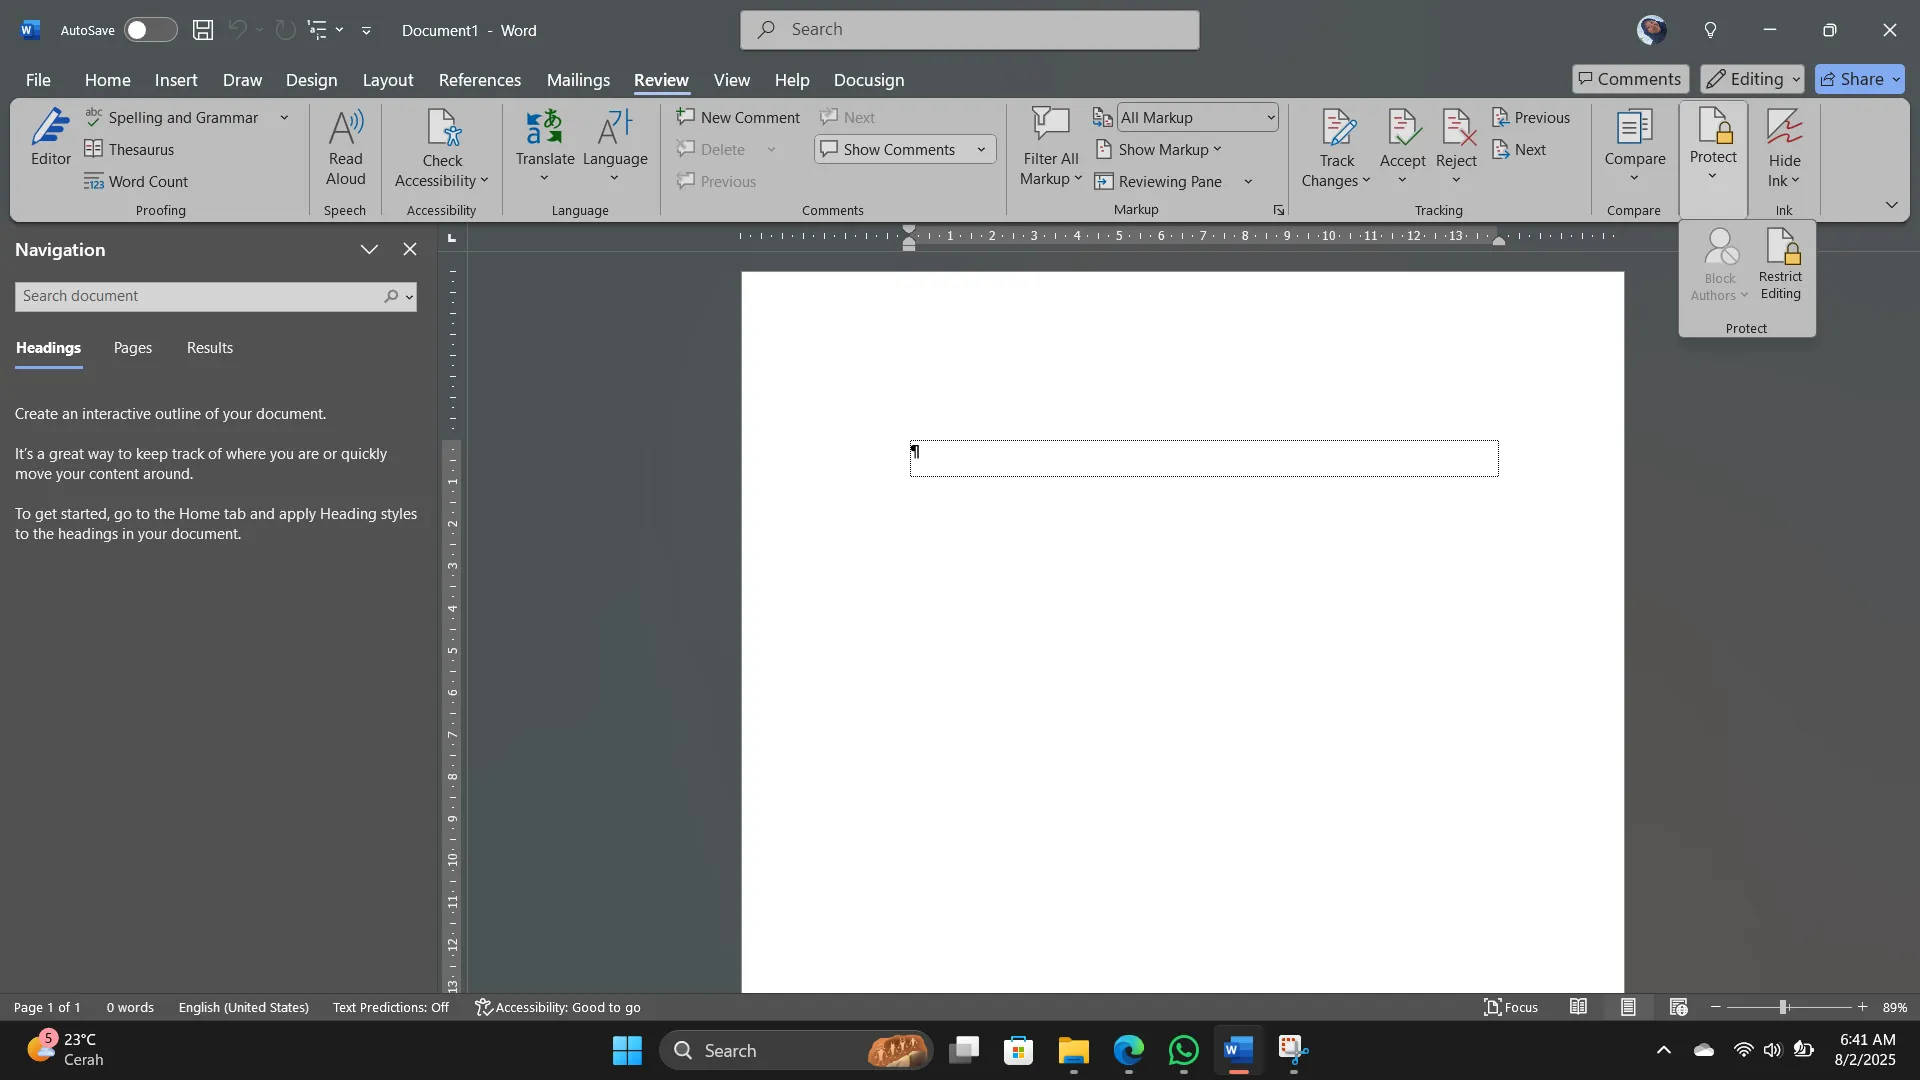This screenshot has width=1920, height=1080.
Task: Toggle the Reviewing Pane
Action: click(1158, 181)
